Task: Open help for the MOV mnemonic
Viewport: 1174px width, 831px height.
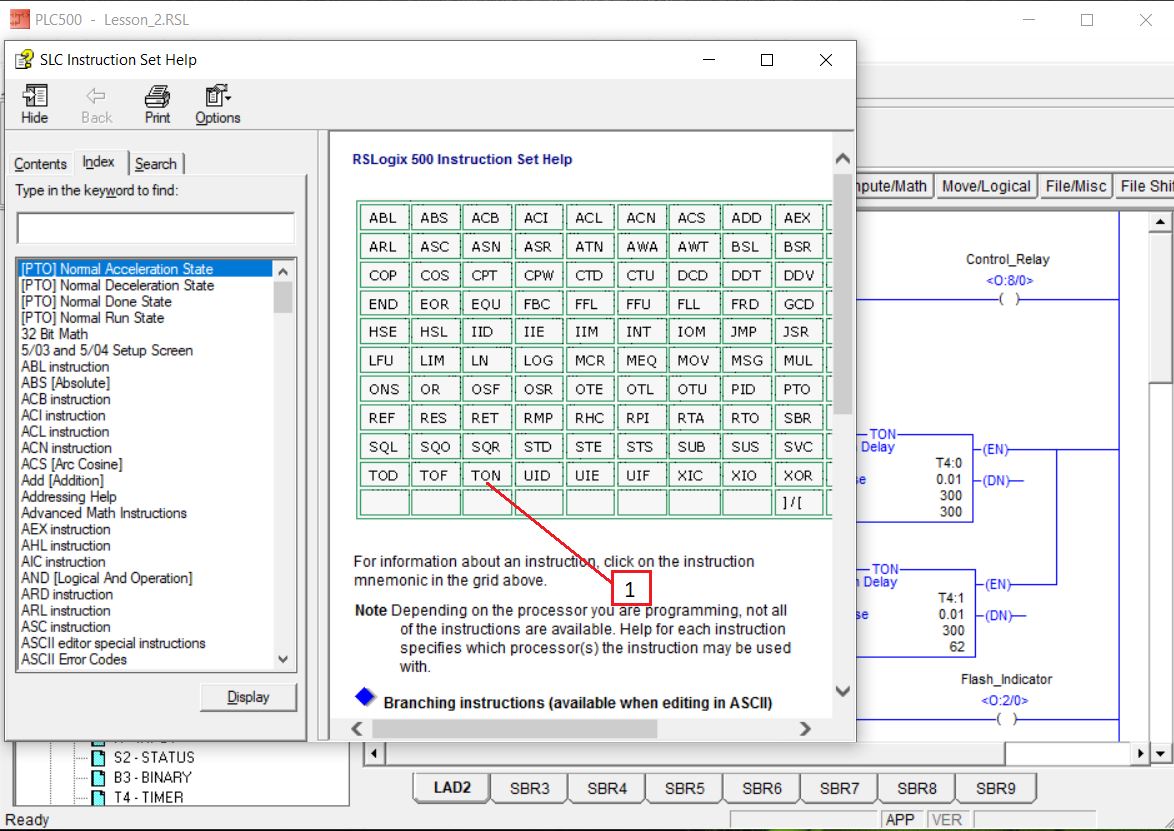Action: point(693,360)
